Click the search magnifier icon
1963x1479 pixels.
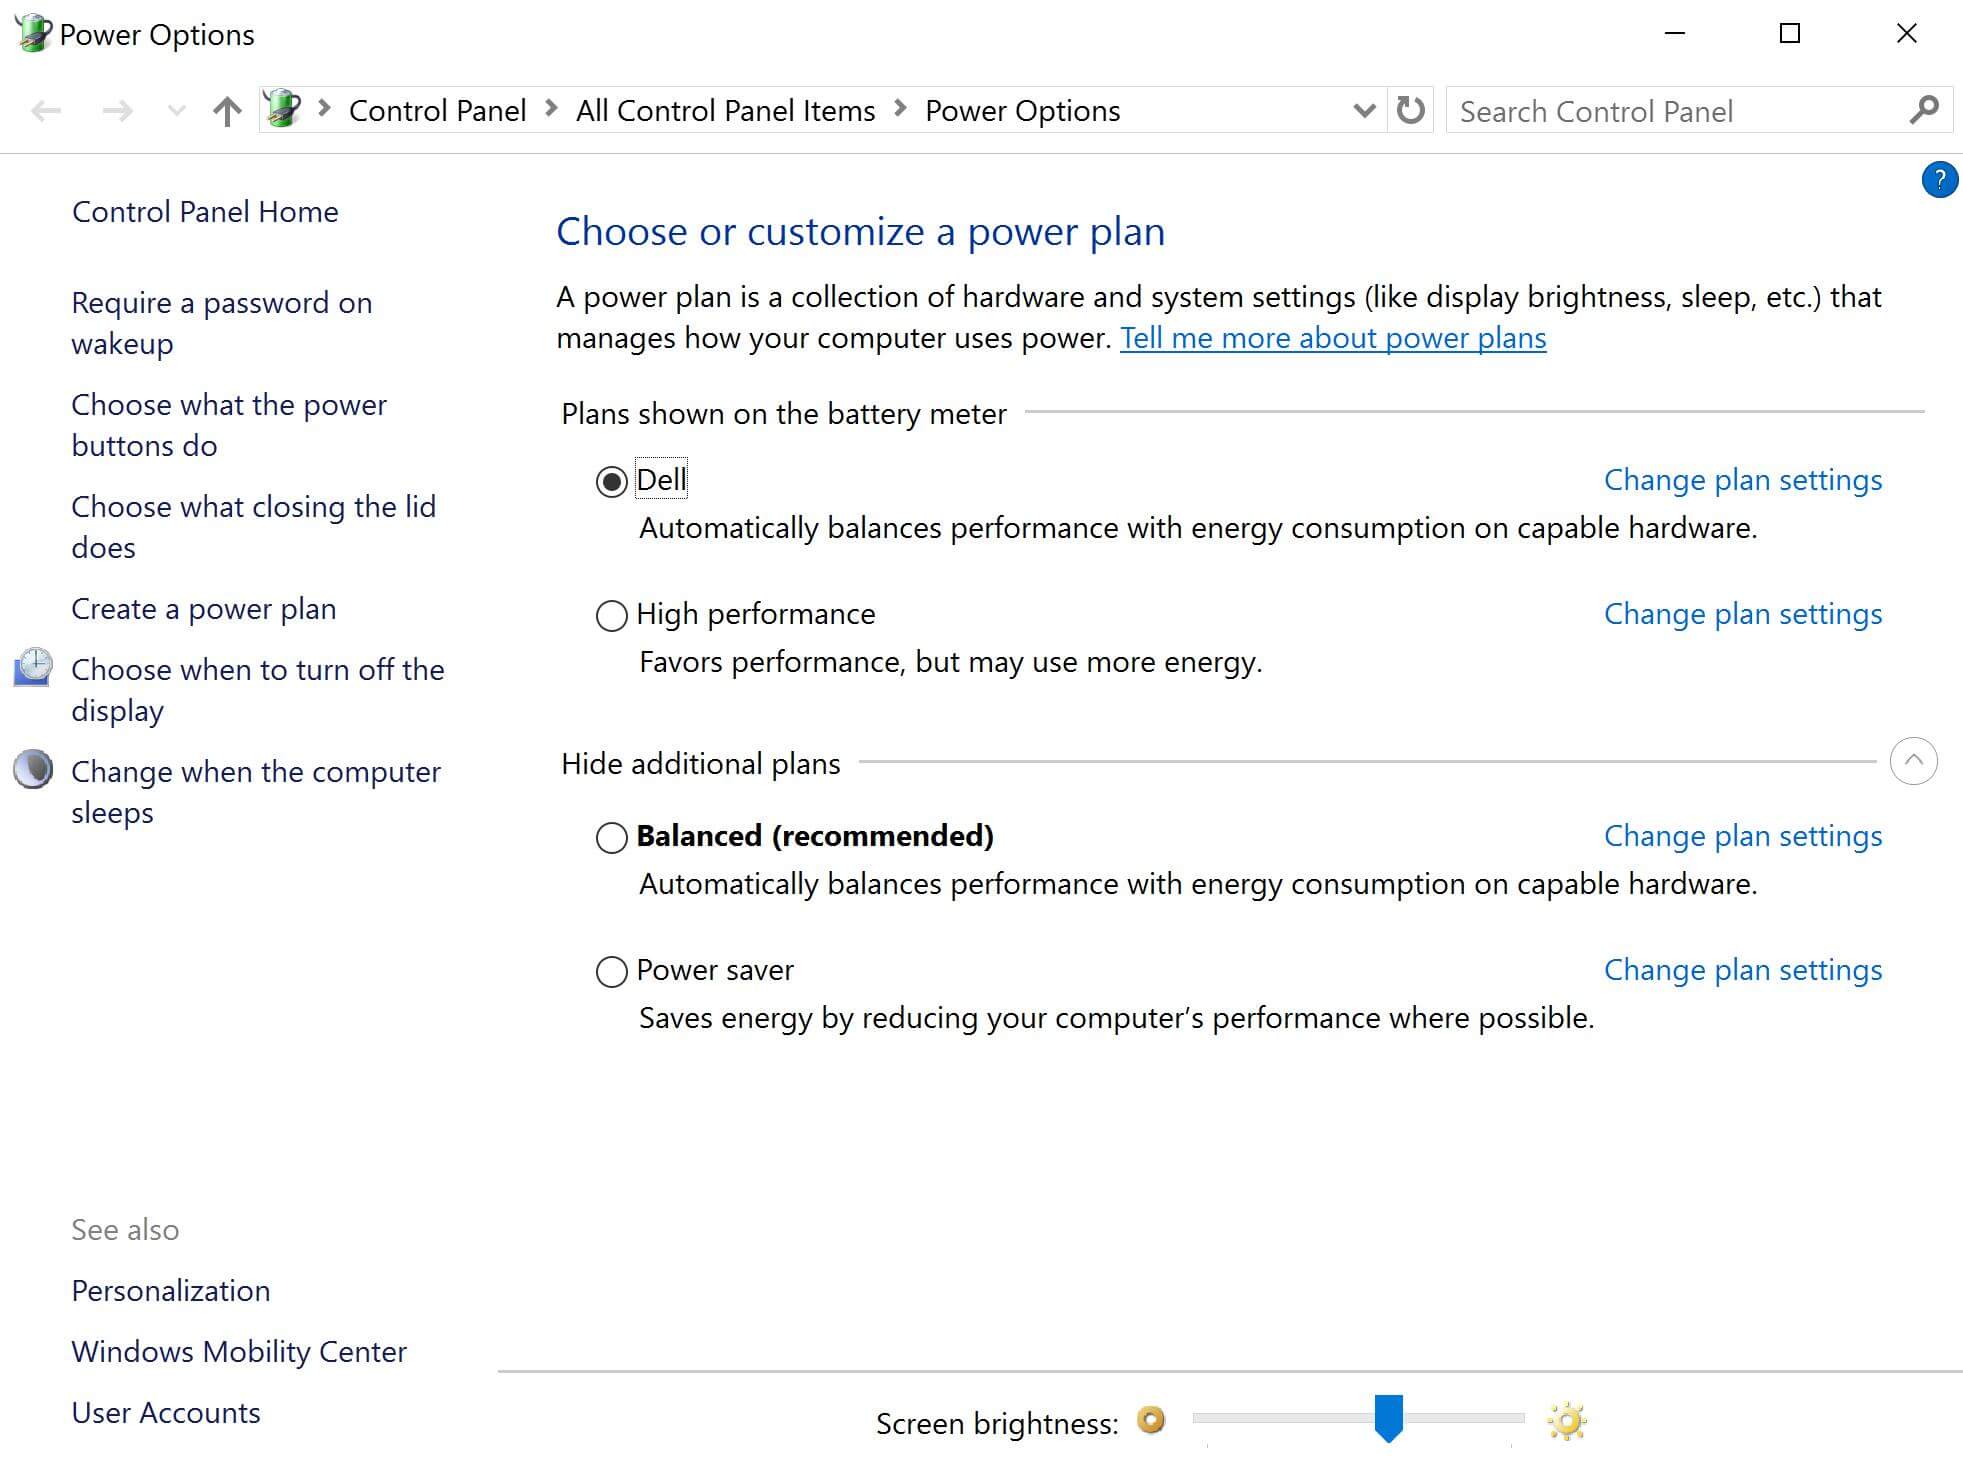point(1923,110)
